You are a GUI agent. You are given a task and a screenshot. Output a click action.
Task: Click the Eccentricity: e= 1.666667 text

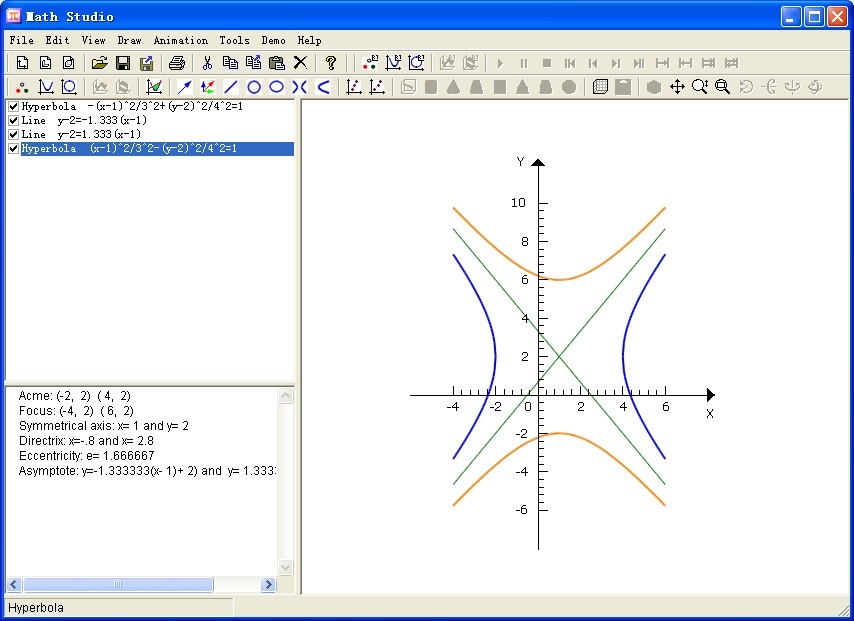pyautogui.click(x=87, y=455)
